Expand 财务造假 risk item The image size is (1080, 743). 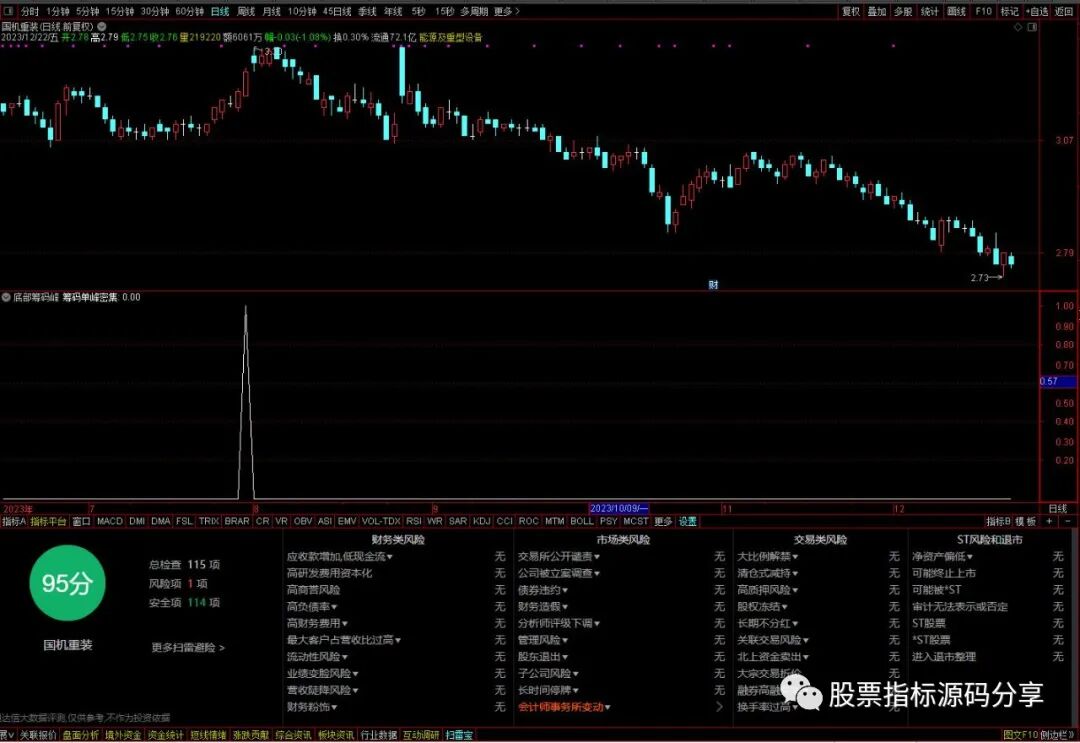click(x=543, y=607)
